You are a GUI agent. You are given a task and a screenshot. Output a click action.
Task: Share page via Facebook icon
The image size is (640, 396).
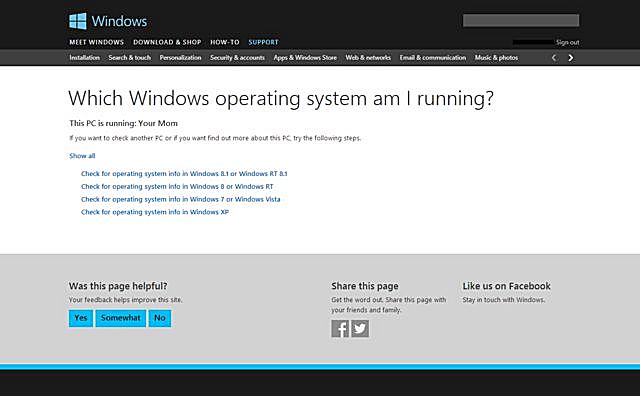click(x=340, y=329)
